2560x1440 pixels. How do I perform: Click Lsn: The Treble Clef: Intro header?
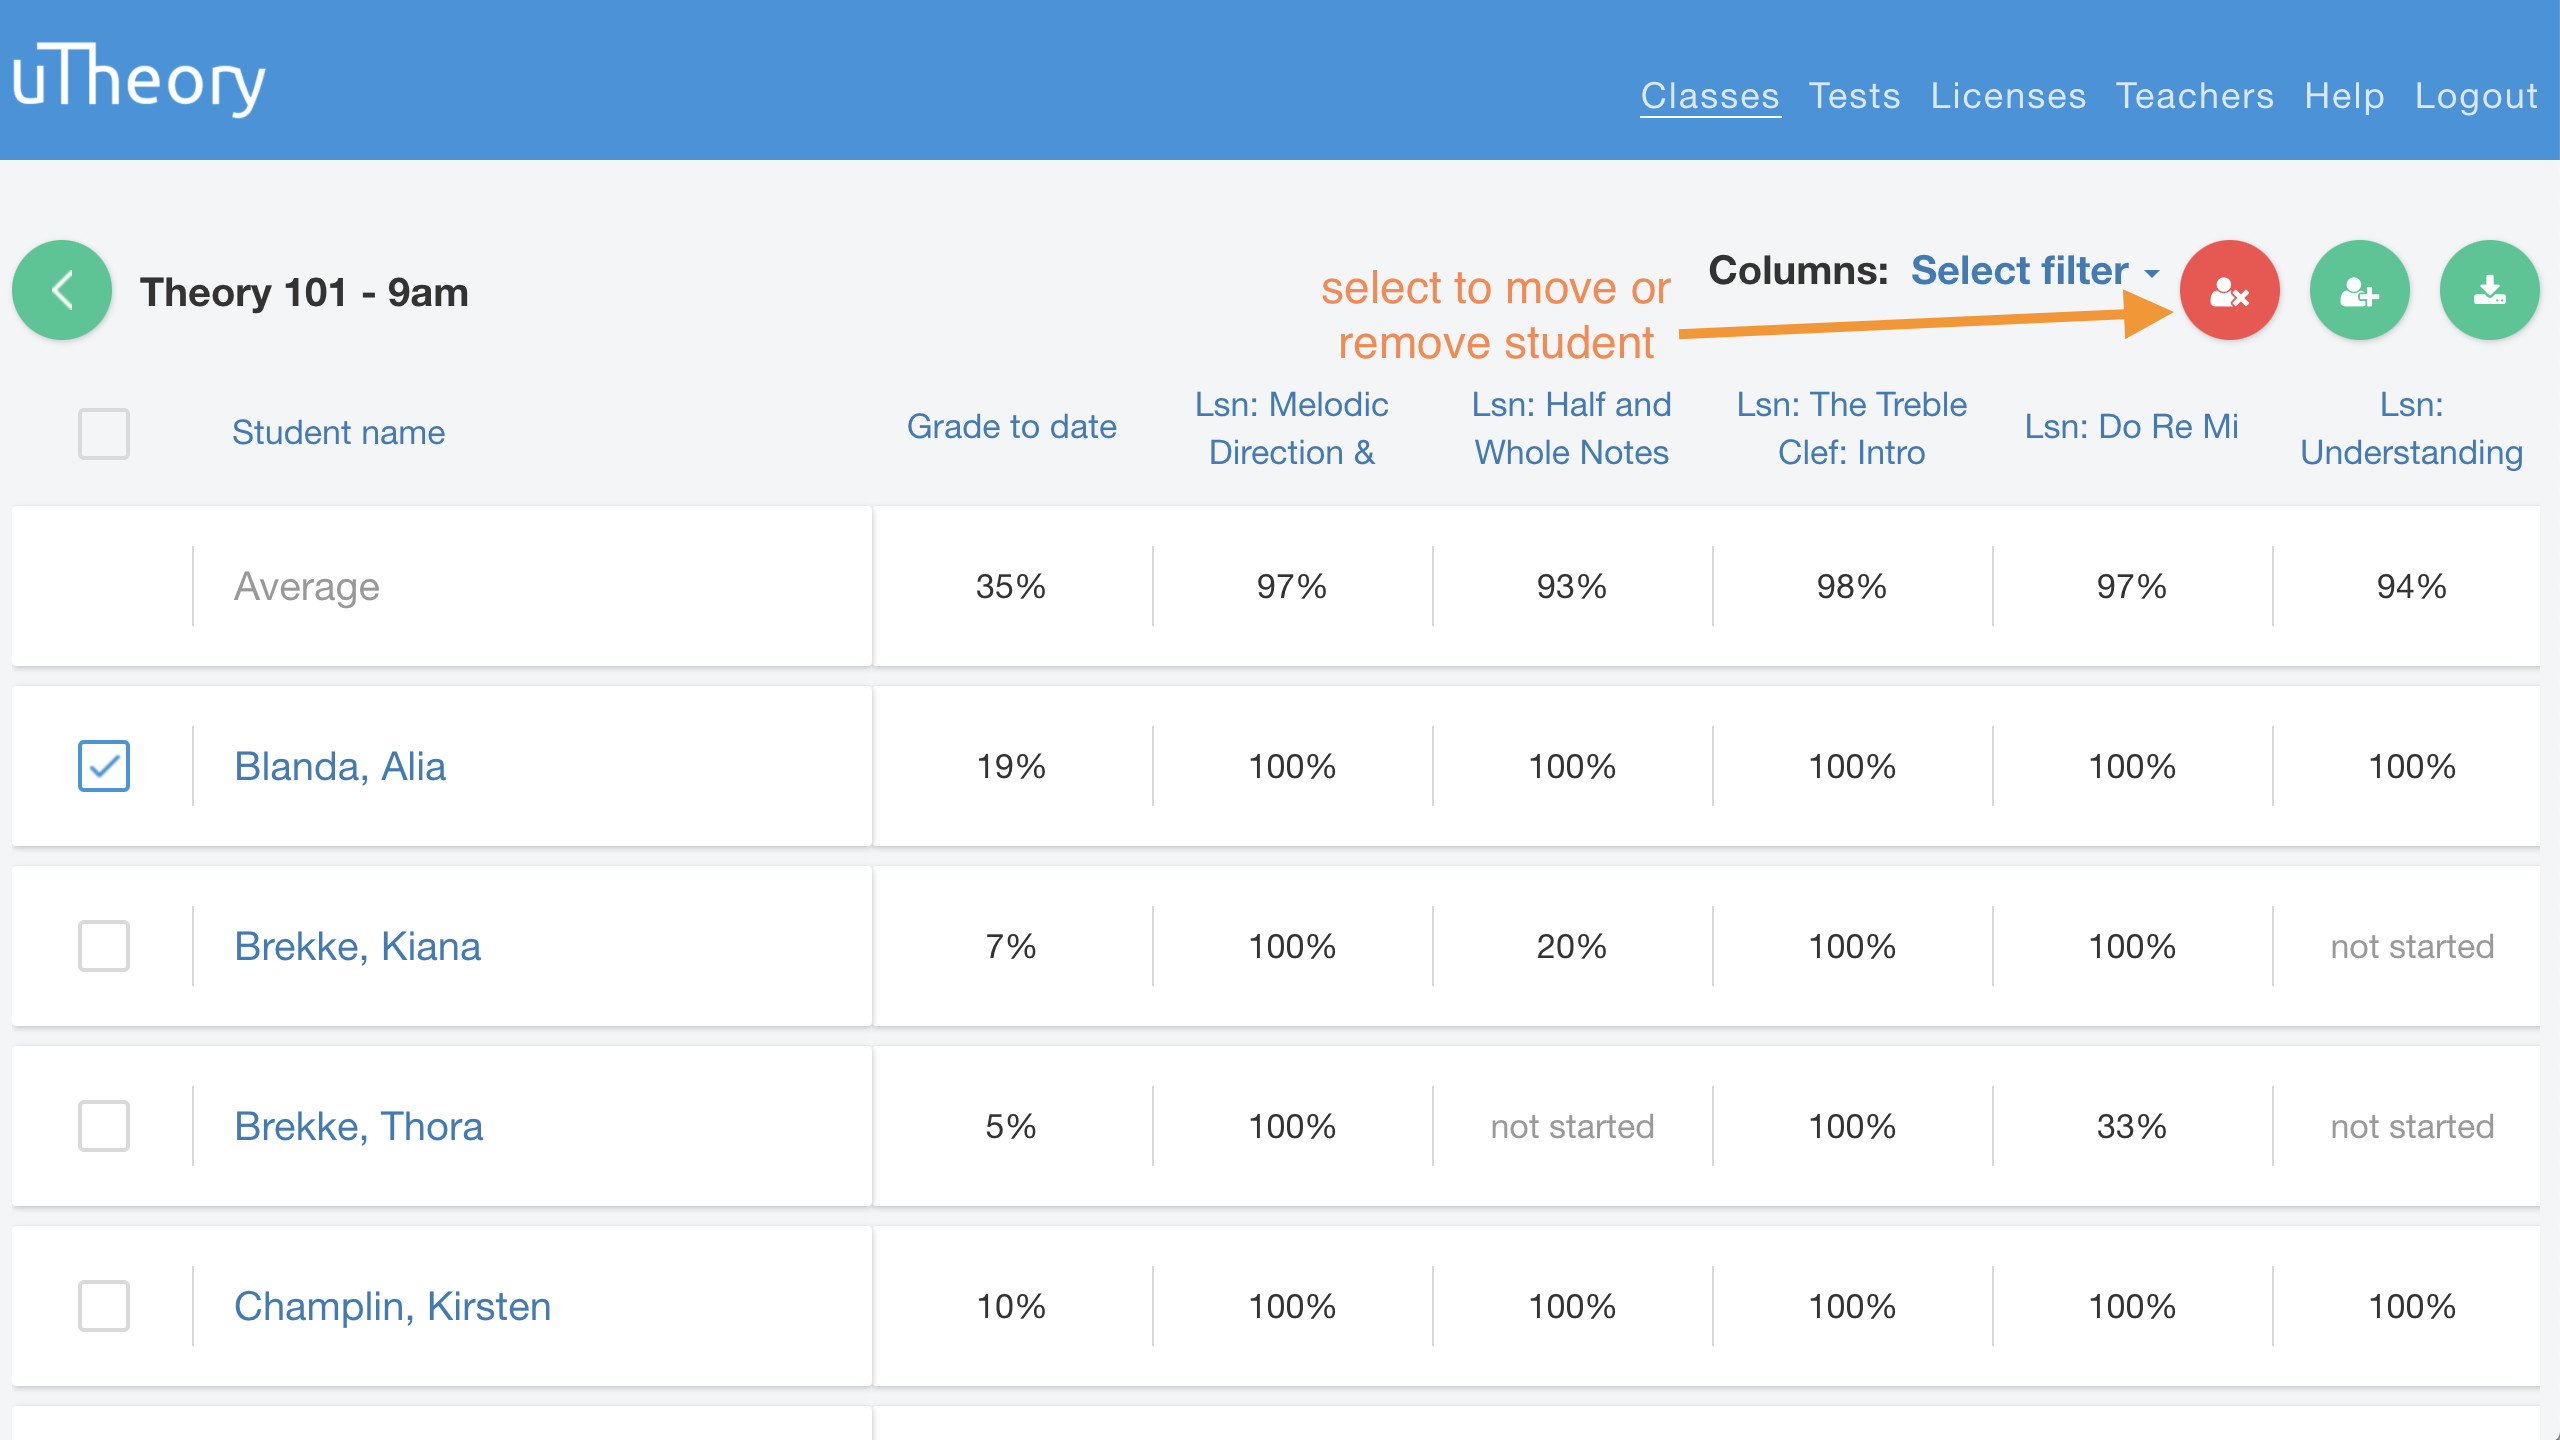pyautogui.click(x=1851, y=428)
